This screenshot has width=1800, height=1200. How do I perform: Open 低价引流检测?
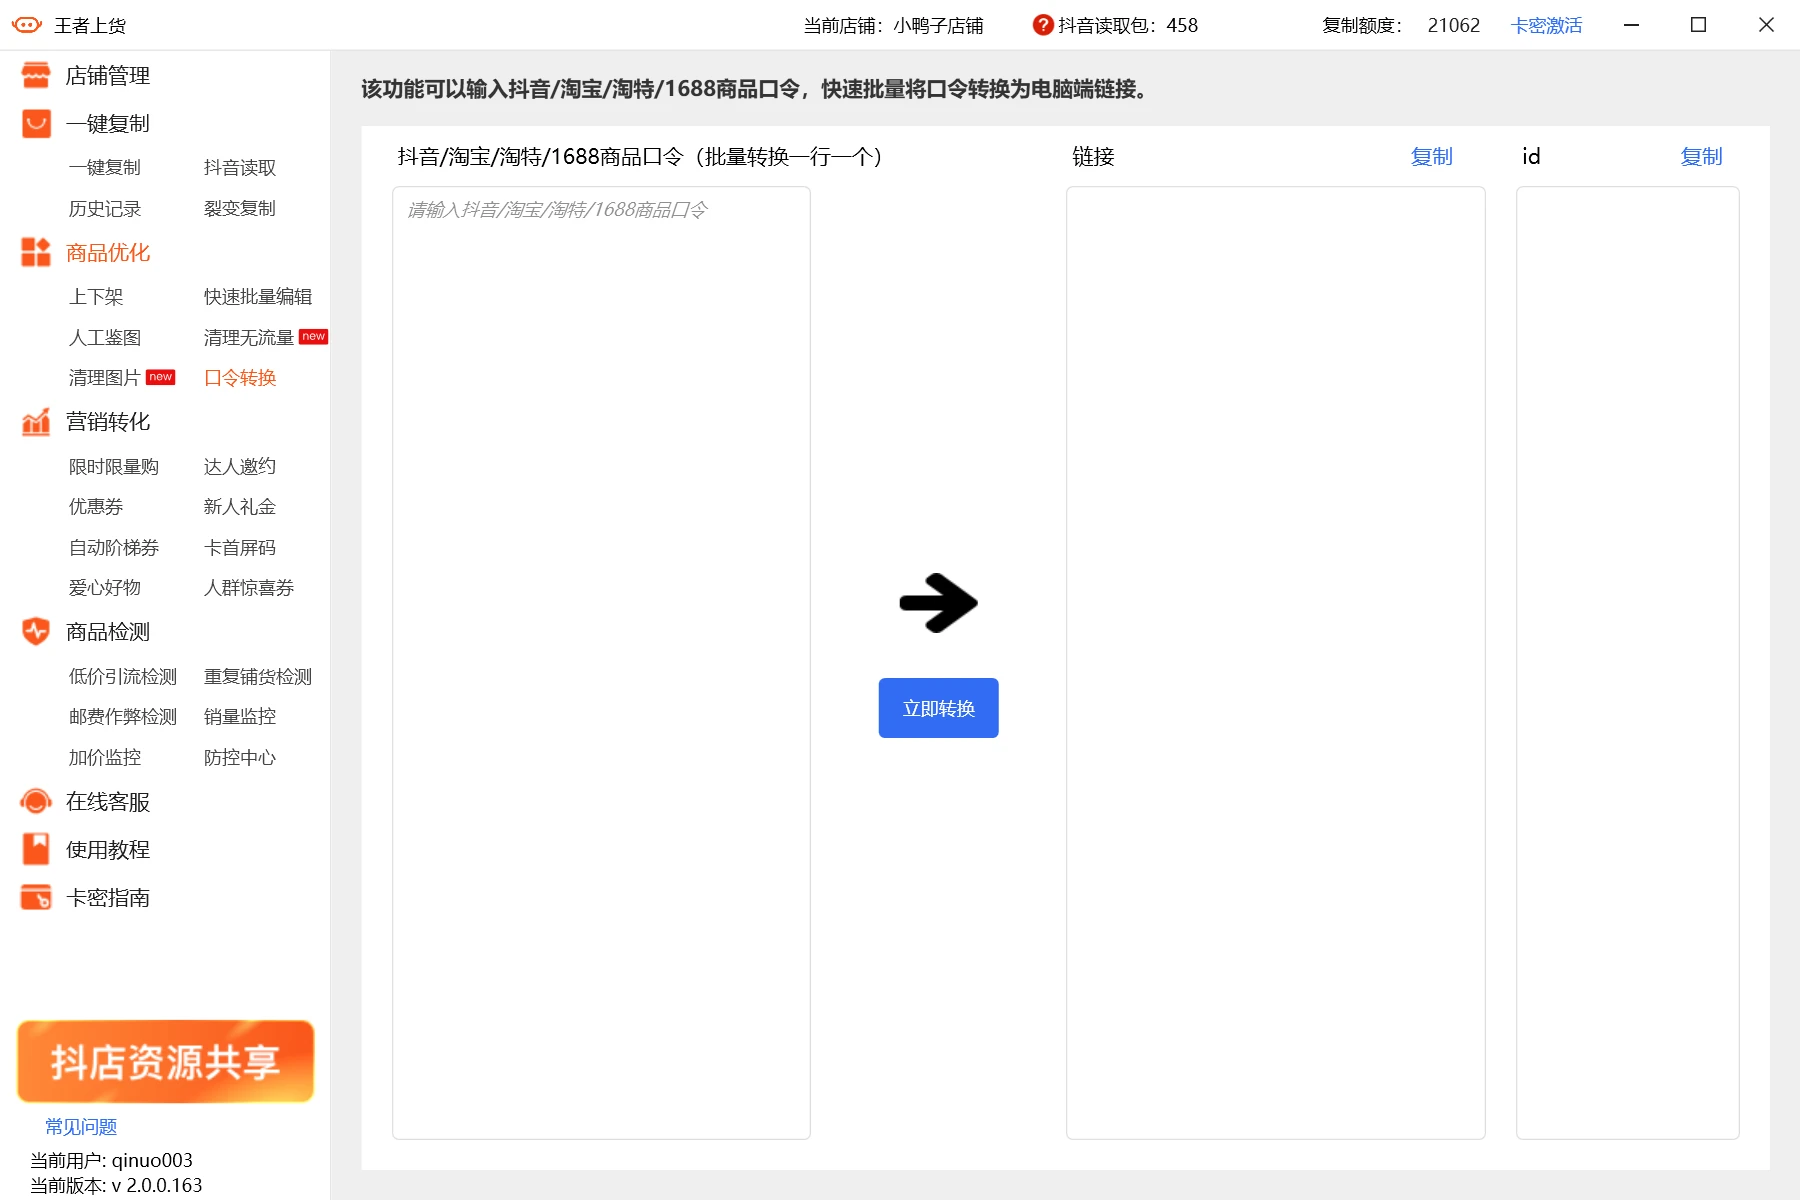click(x=123, y=677)
